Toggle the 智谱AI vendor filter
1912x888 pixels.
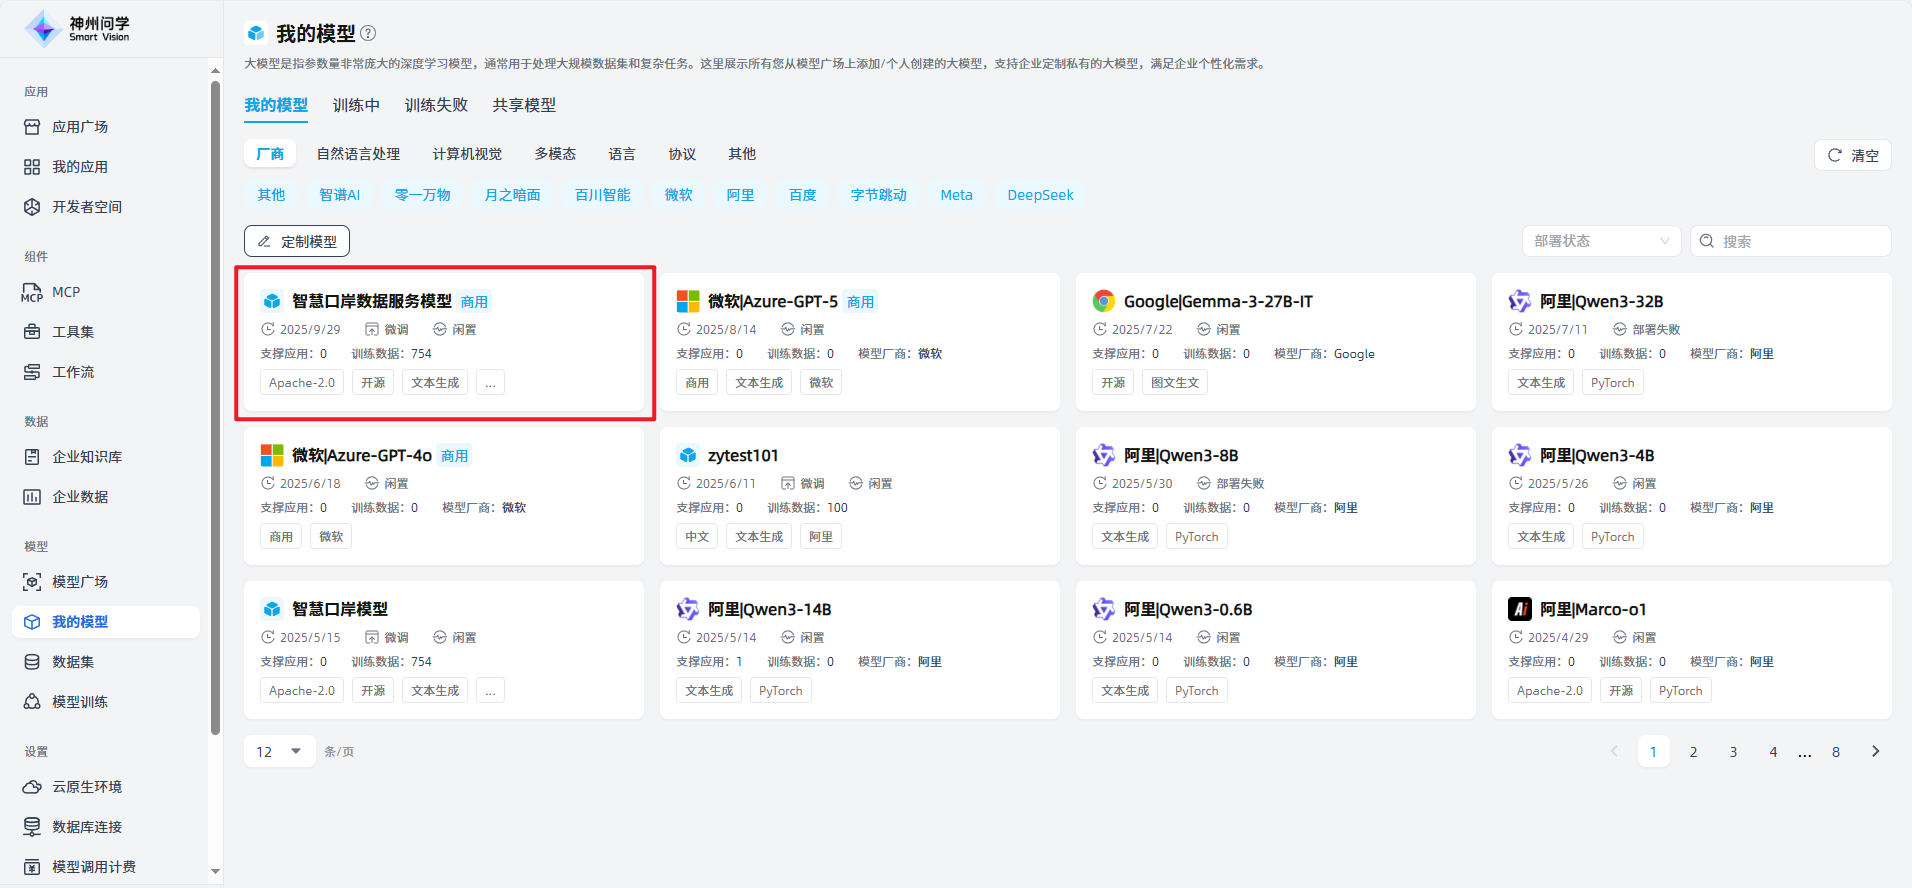coord(339,195)
